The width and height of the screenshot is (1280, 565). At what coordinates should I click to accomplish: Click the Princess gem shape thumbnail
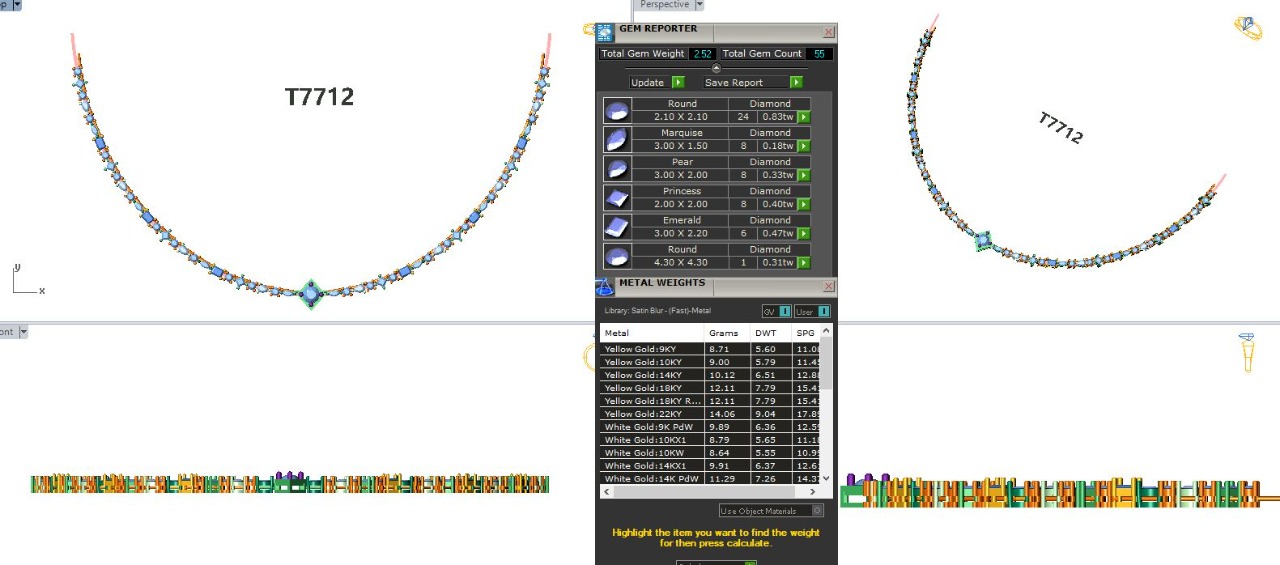617,197
